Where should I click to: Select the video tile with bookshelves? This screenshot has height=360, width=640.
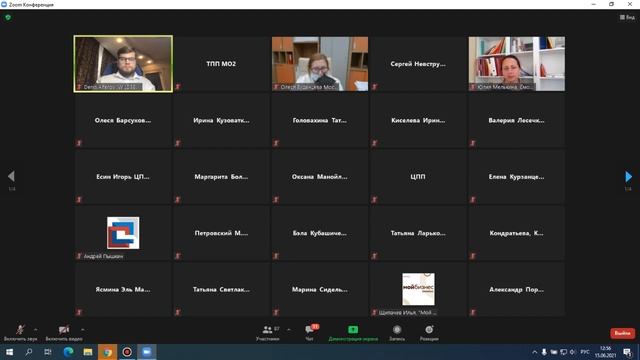pyautogui.click(x=517, y=64)
